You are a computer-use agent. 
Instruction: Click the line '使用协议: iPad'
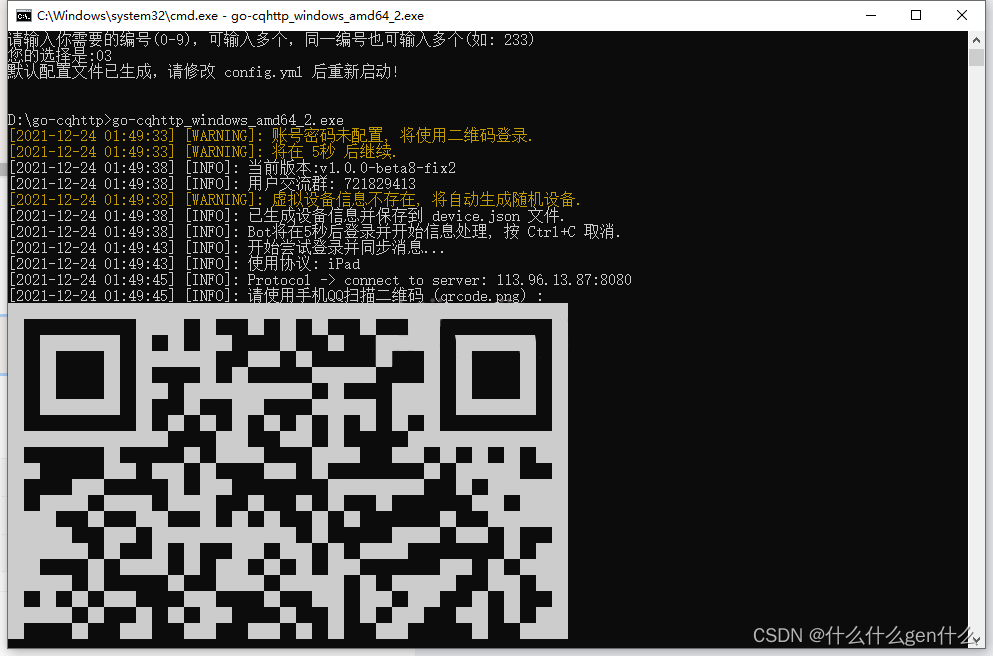tap(184, 263)
